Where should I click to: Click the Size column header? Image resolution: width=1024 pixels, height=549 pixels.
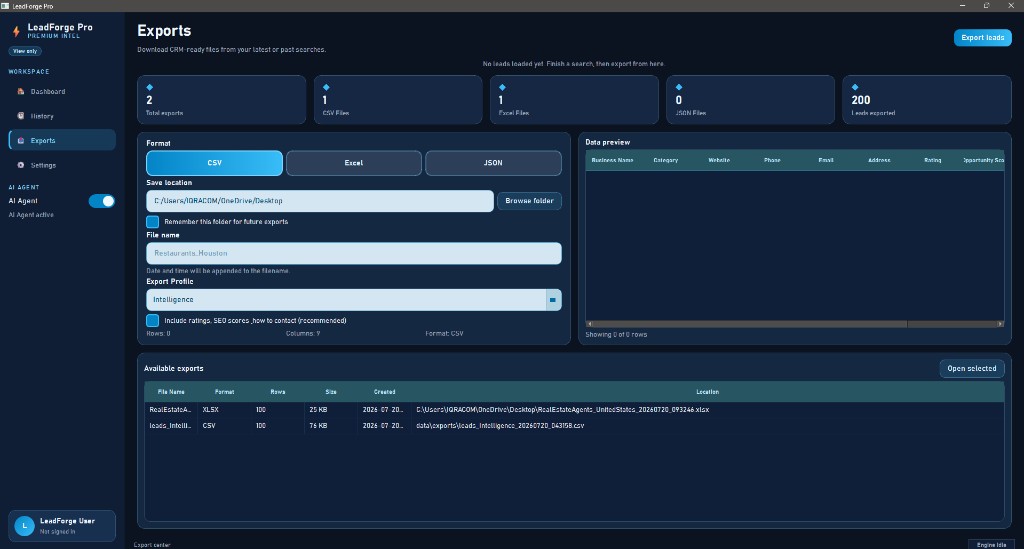[331, 392]
